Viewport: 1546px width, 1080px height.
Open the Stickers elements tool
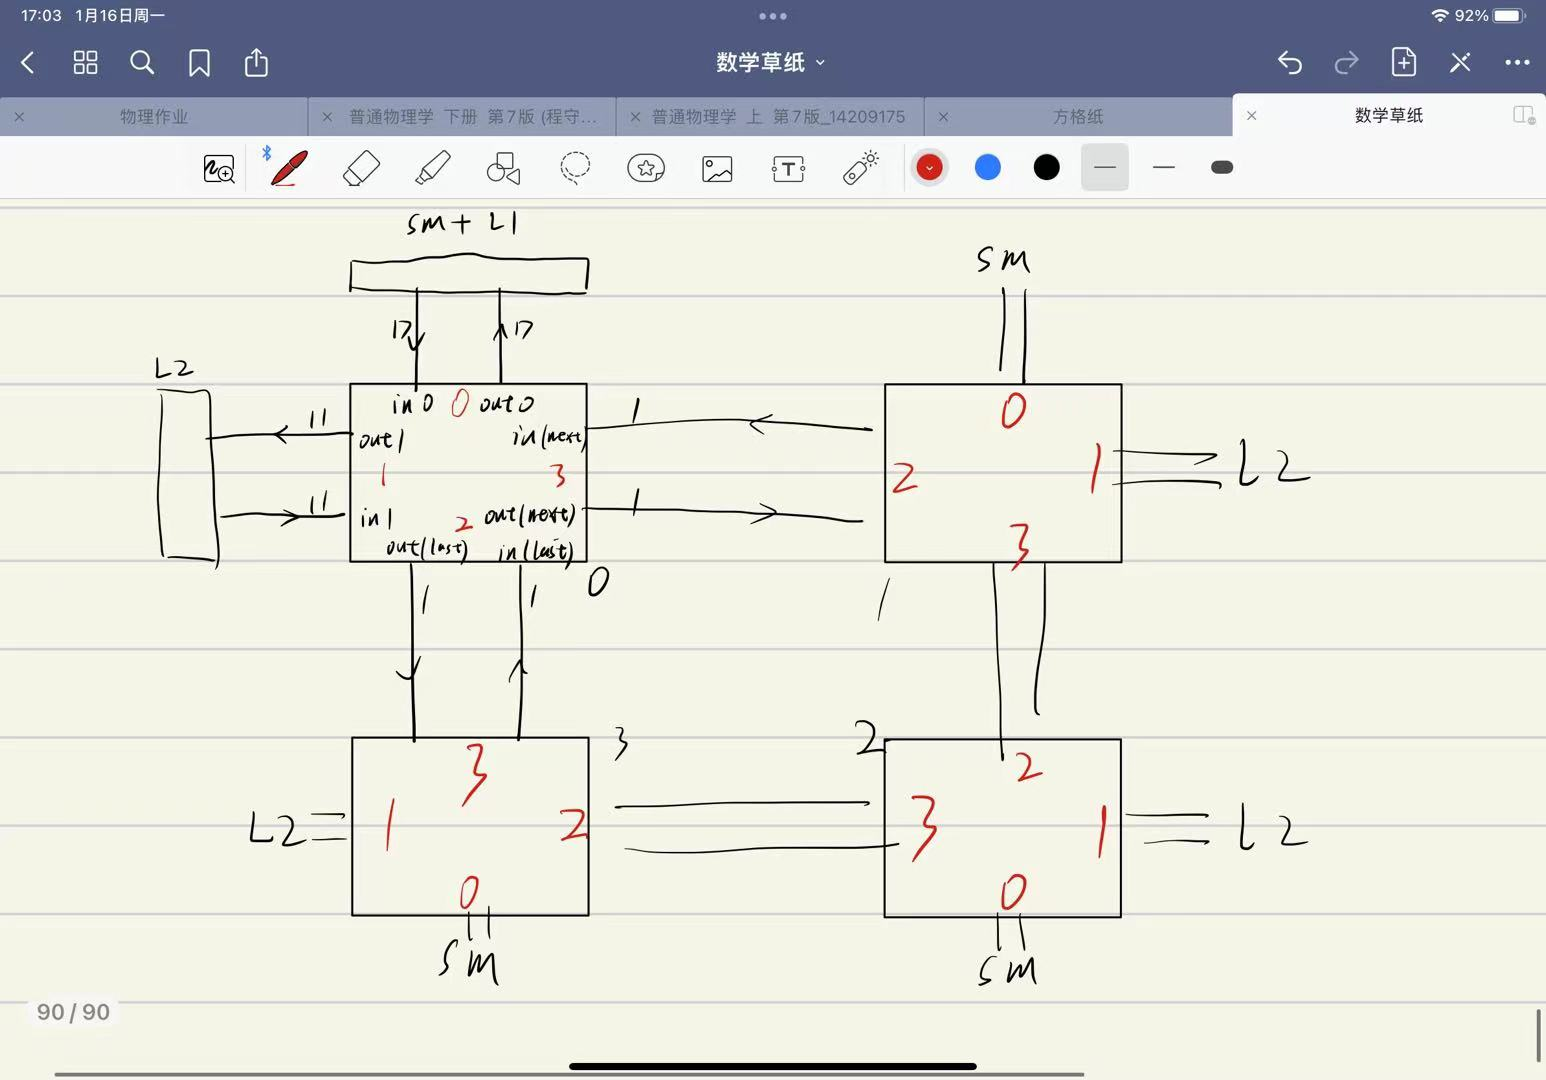pyautogui.click(x=646, y=168)
